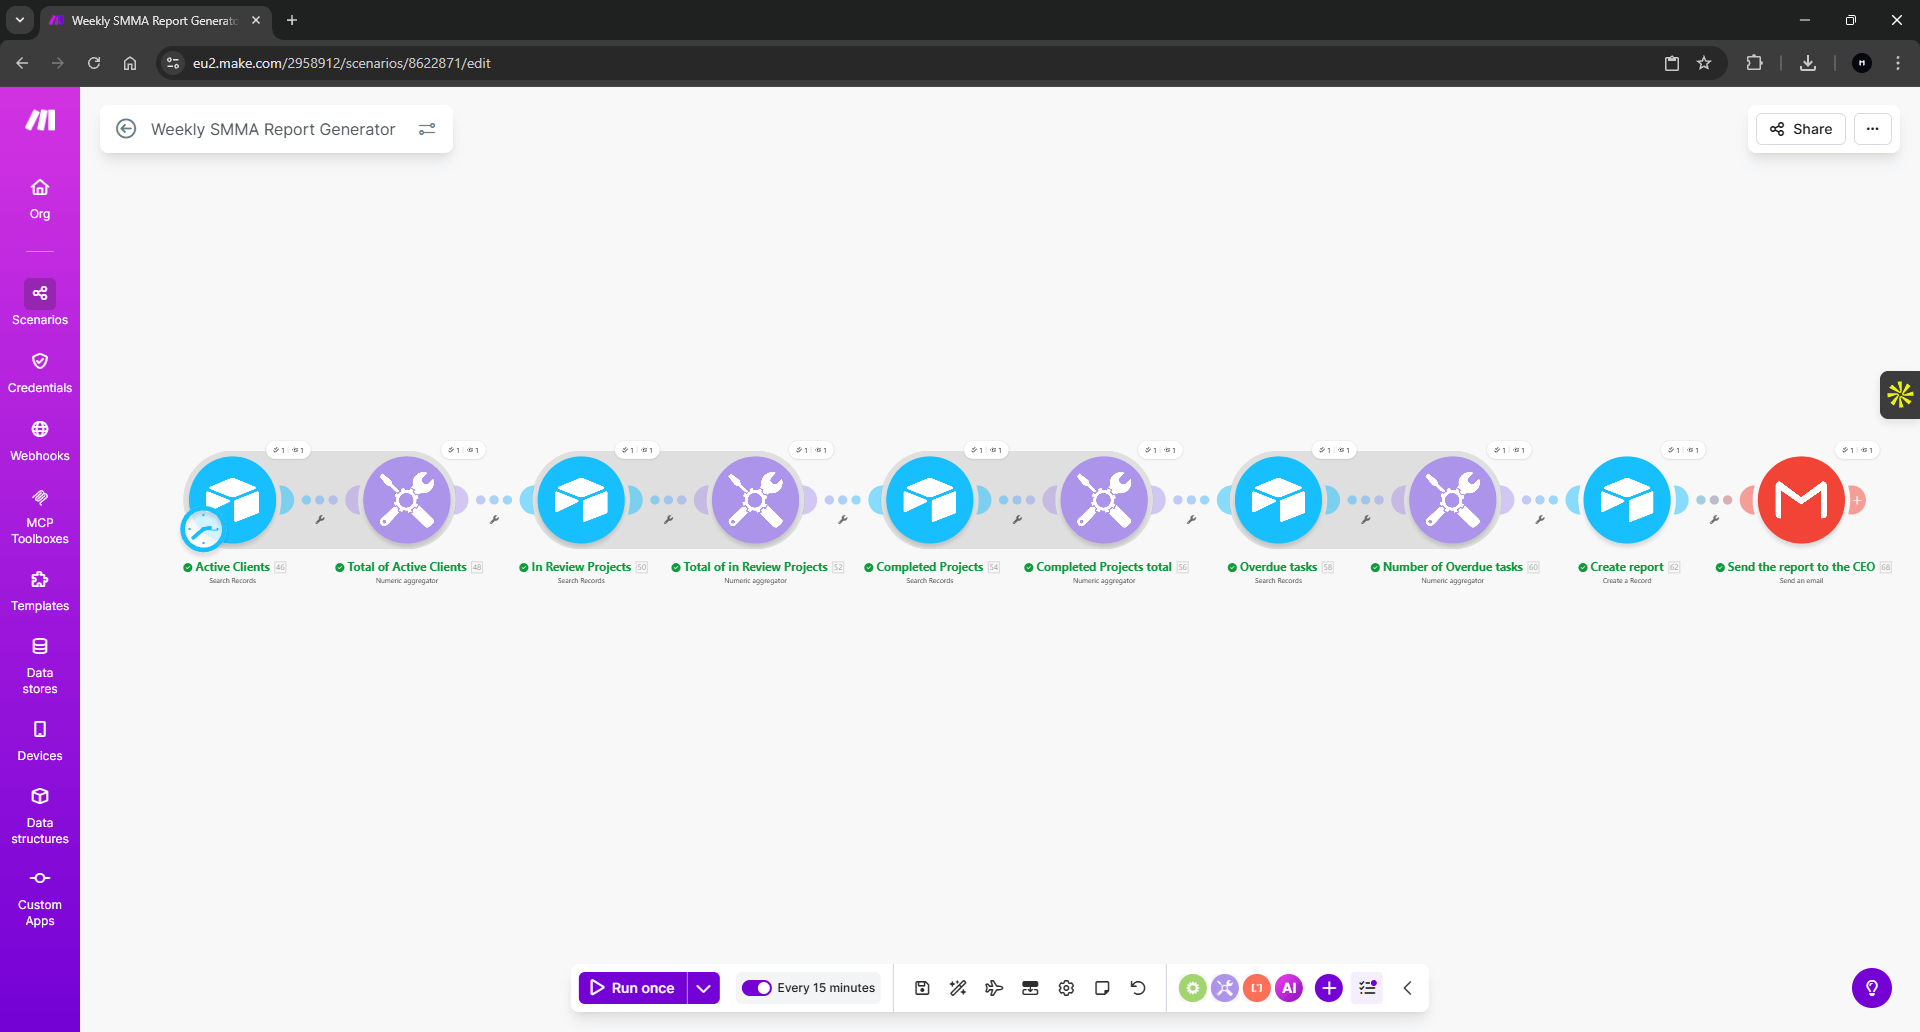Select Data stores in the left sidebar
This screenshot has width=1920, height=1032.
point(39,663)
